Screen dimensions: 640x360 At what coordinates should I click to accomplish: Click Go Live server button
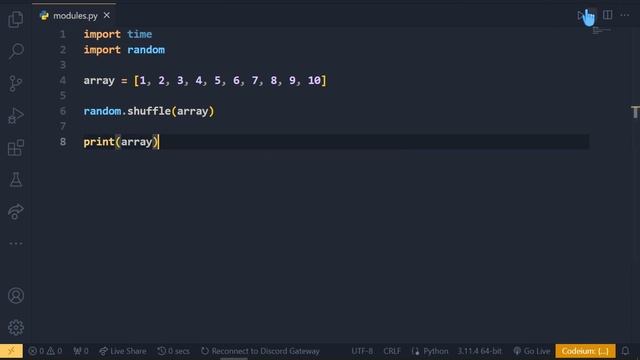point(532,351)
